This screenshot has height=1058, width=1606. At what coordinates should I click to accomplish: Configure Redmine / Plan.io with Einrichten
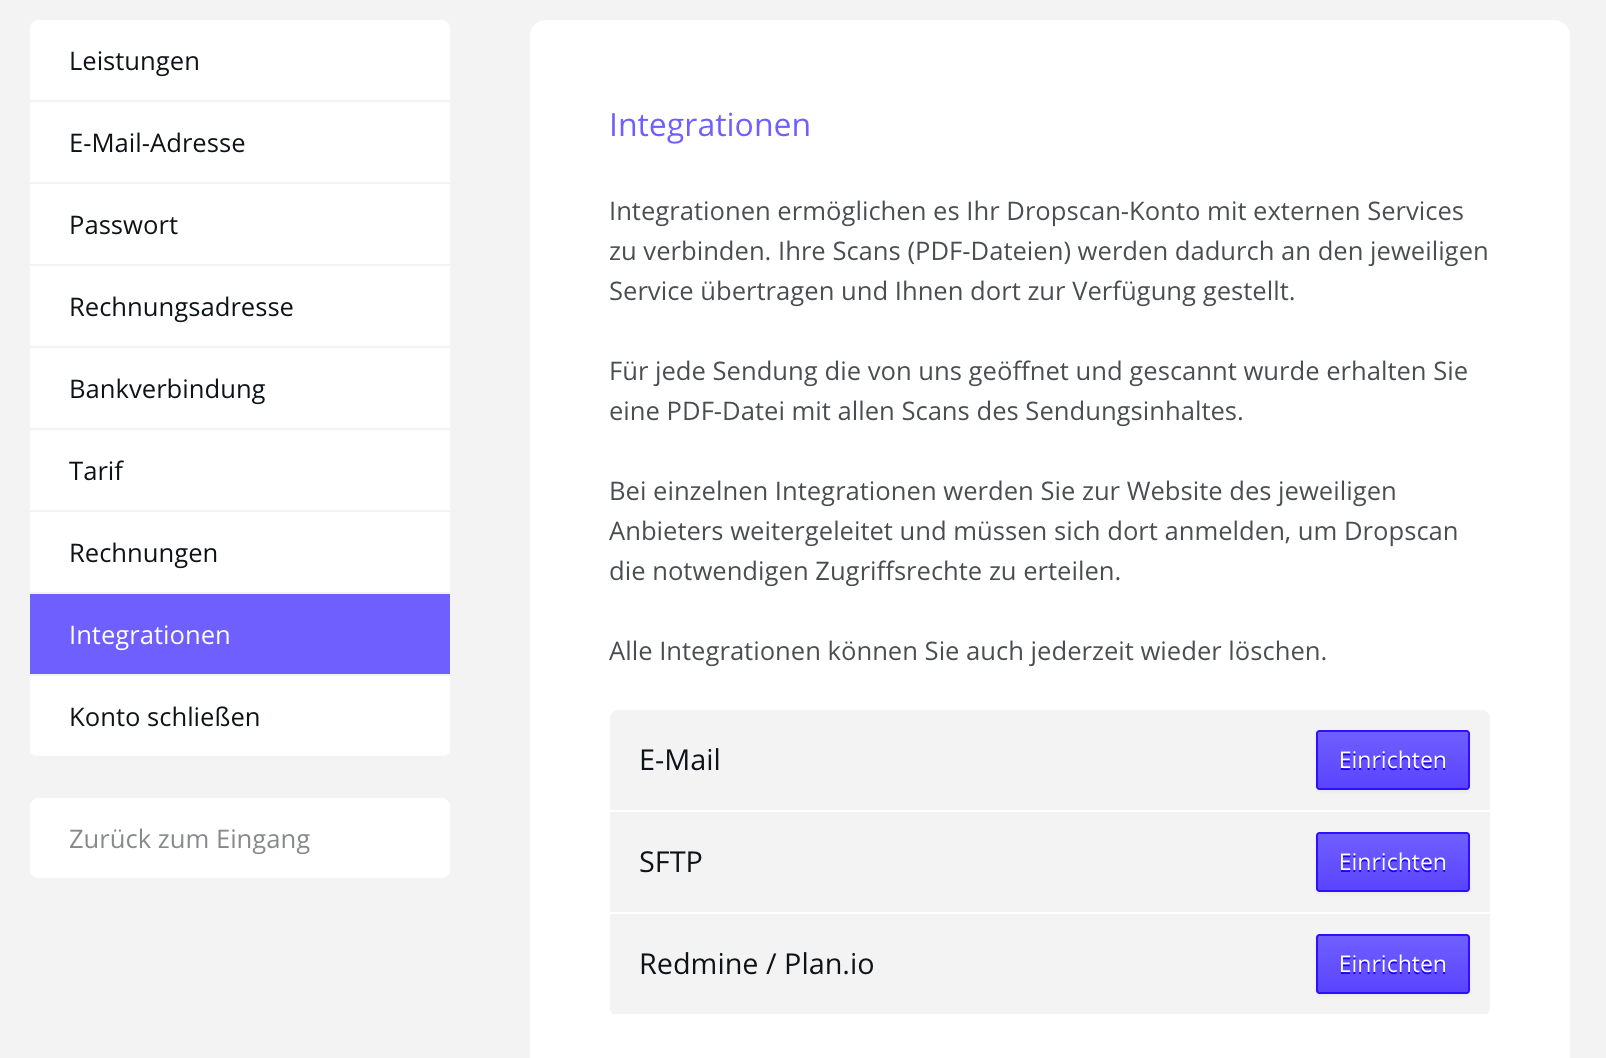(1392, 963)
